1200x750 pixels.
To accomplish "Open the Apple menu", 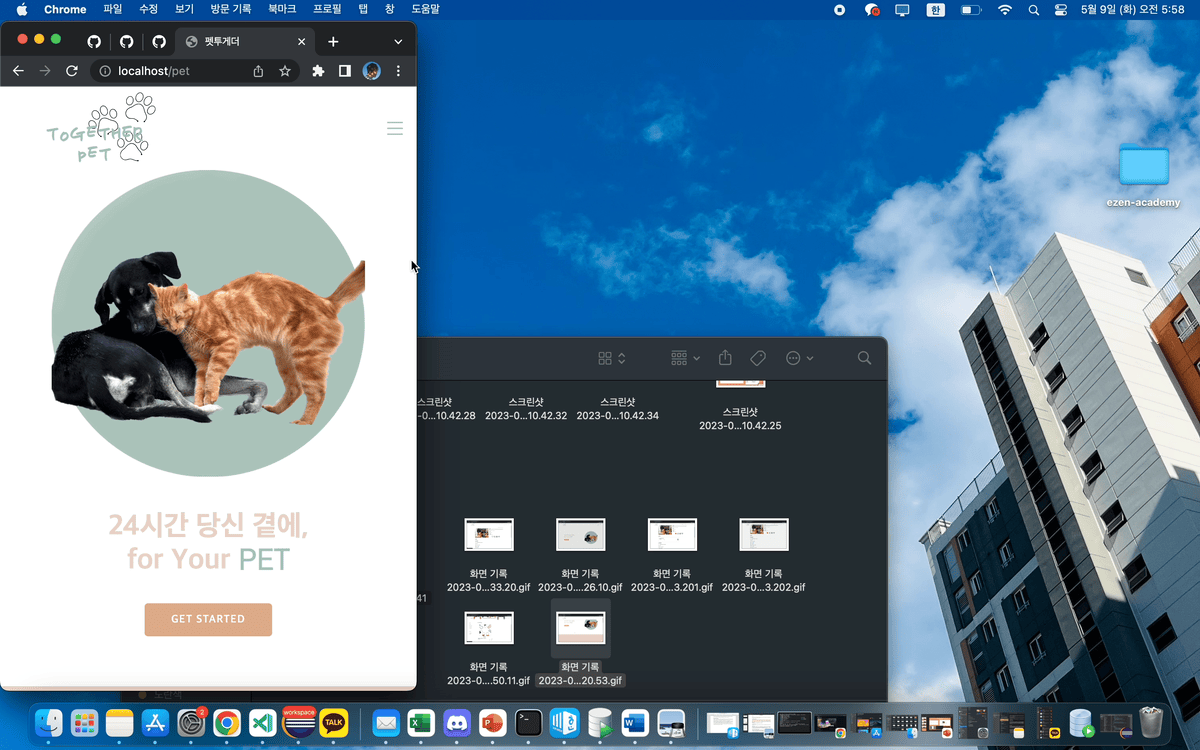I will (21, 9).
